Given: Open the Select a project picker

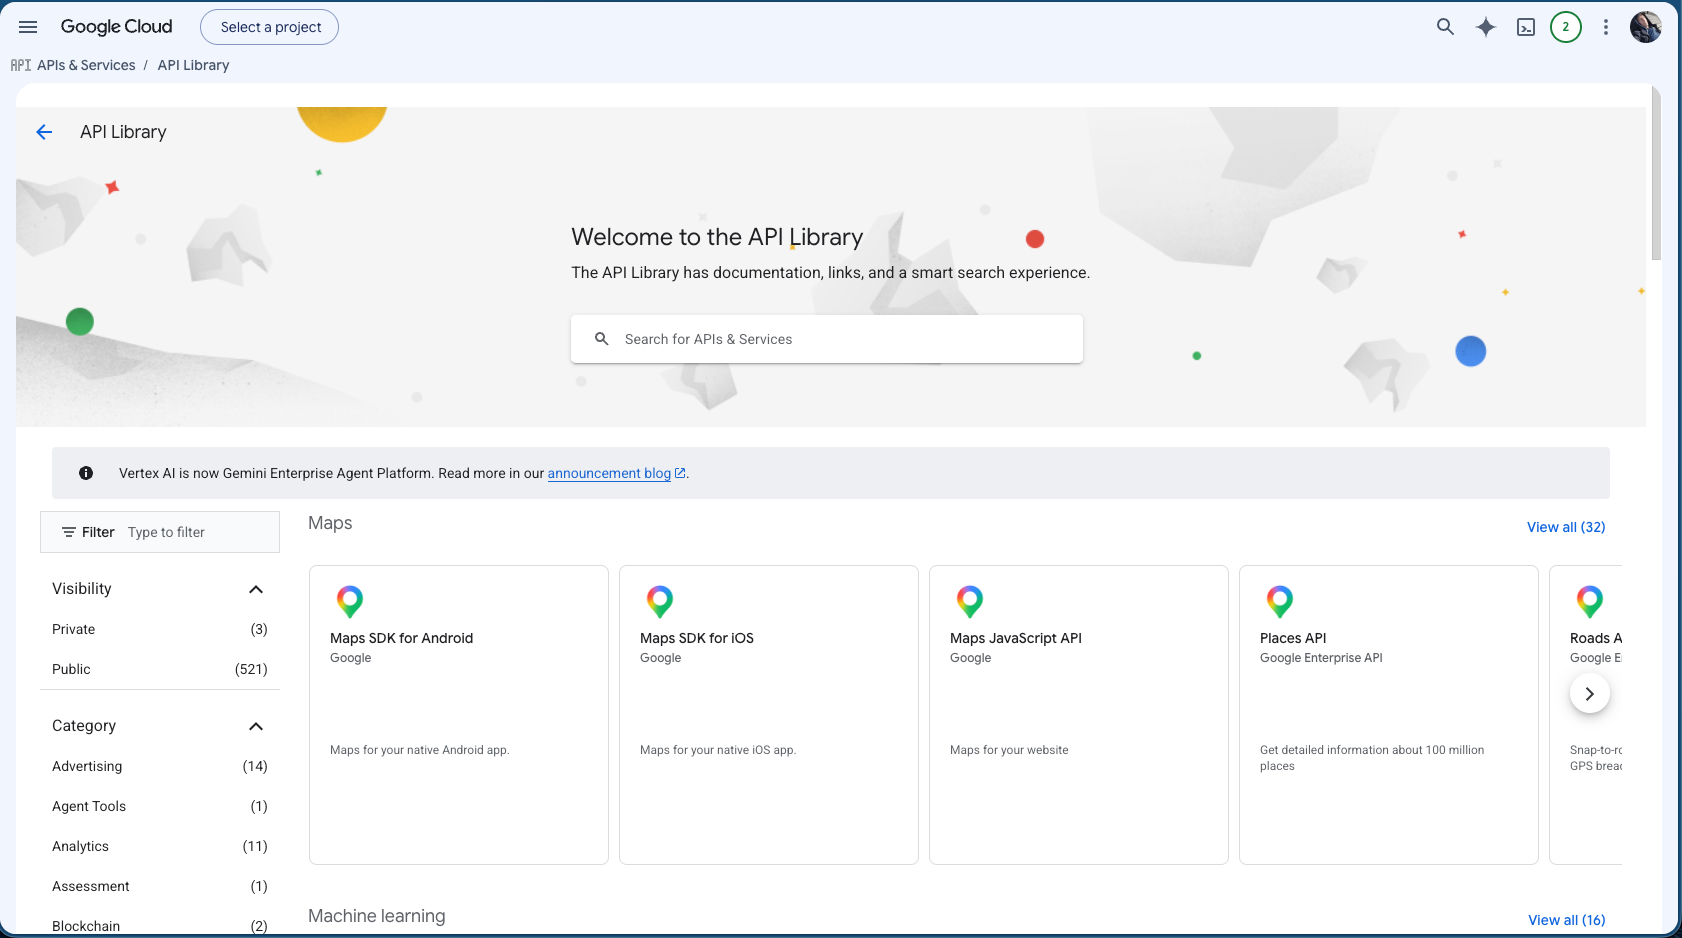Looking at the screenshot, I should pos(270,27).
